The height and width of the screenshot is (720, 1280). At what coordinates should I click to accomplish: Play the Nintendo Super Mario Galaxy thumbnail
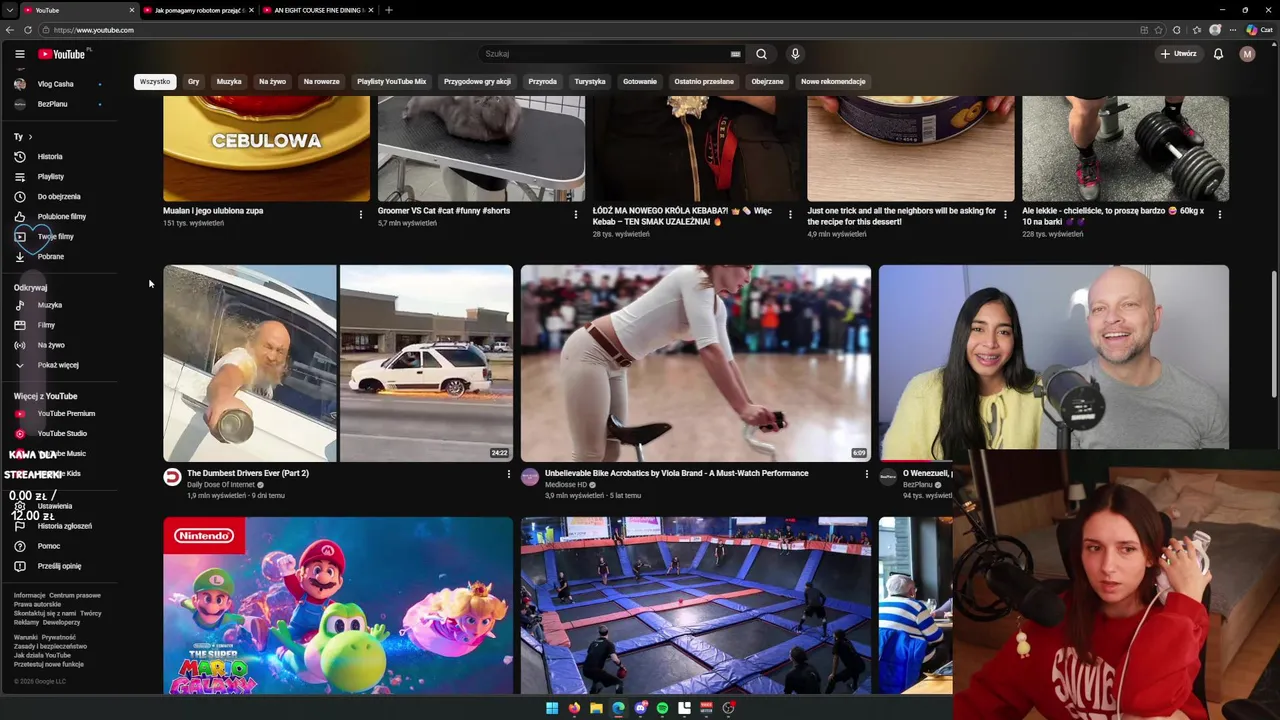338,605
